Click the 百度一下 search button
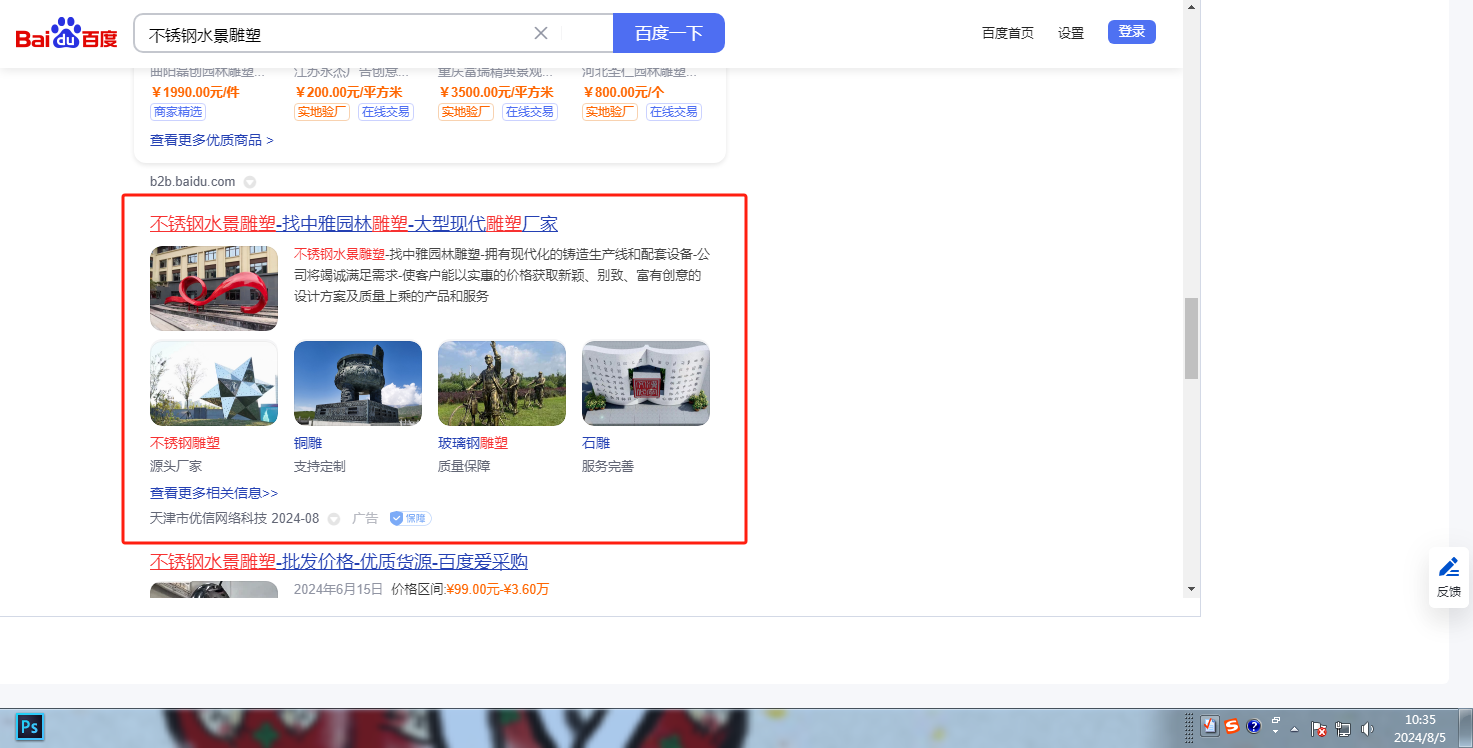 point(669,33)
